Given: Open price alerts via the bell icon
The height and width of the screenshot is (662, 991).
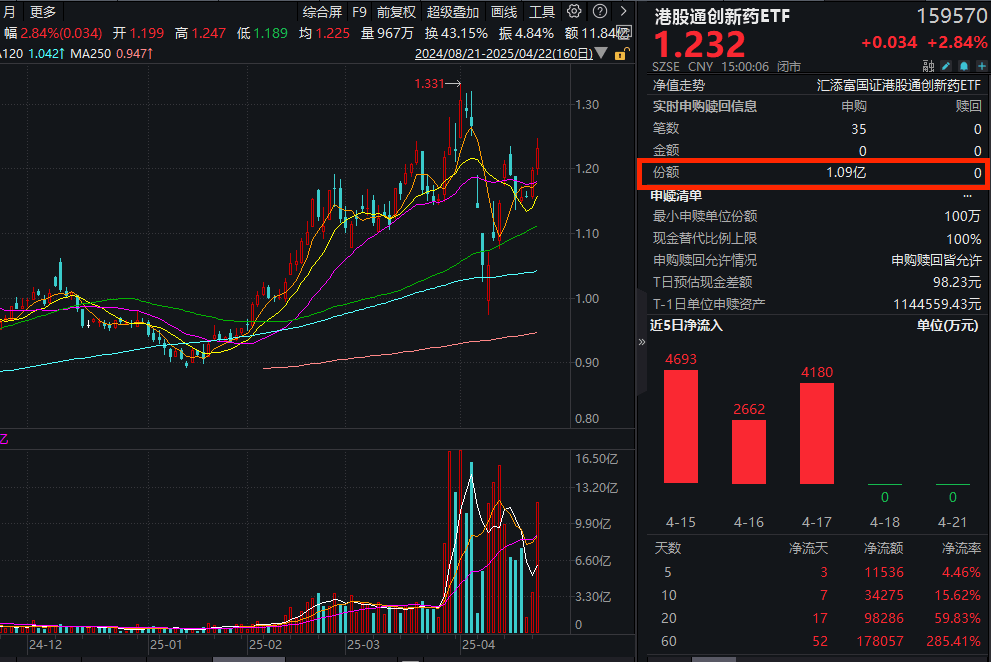Looking at the screenshot, I should coord(962,66).
